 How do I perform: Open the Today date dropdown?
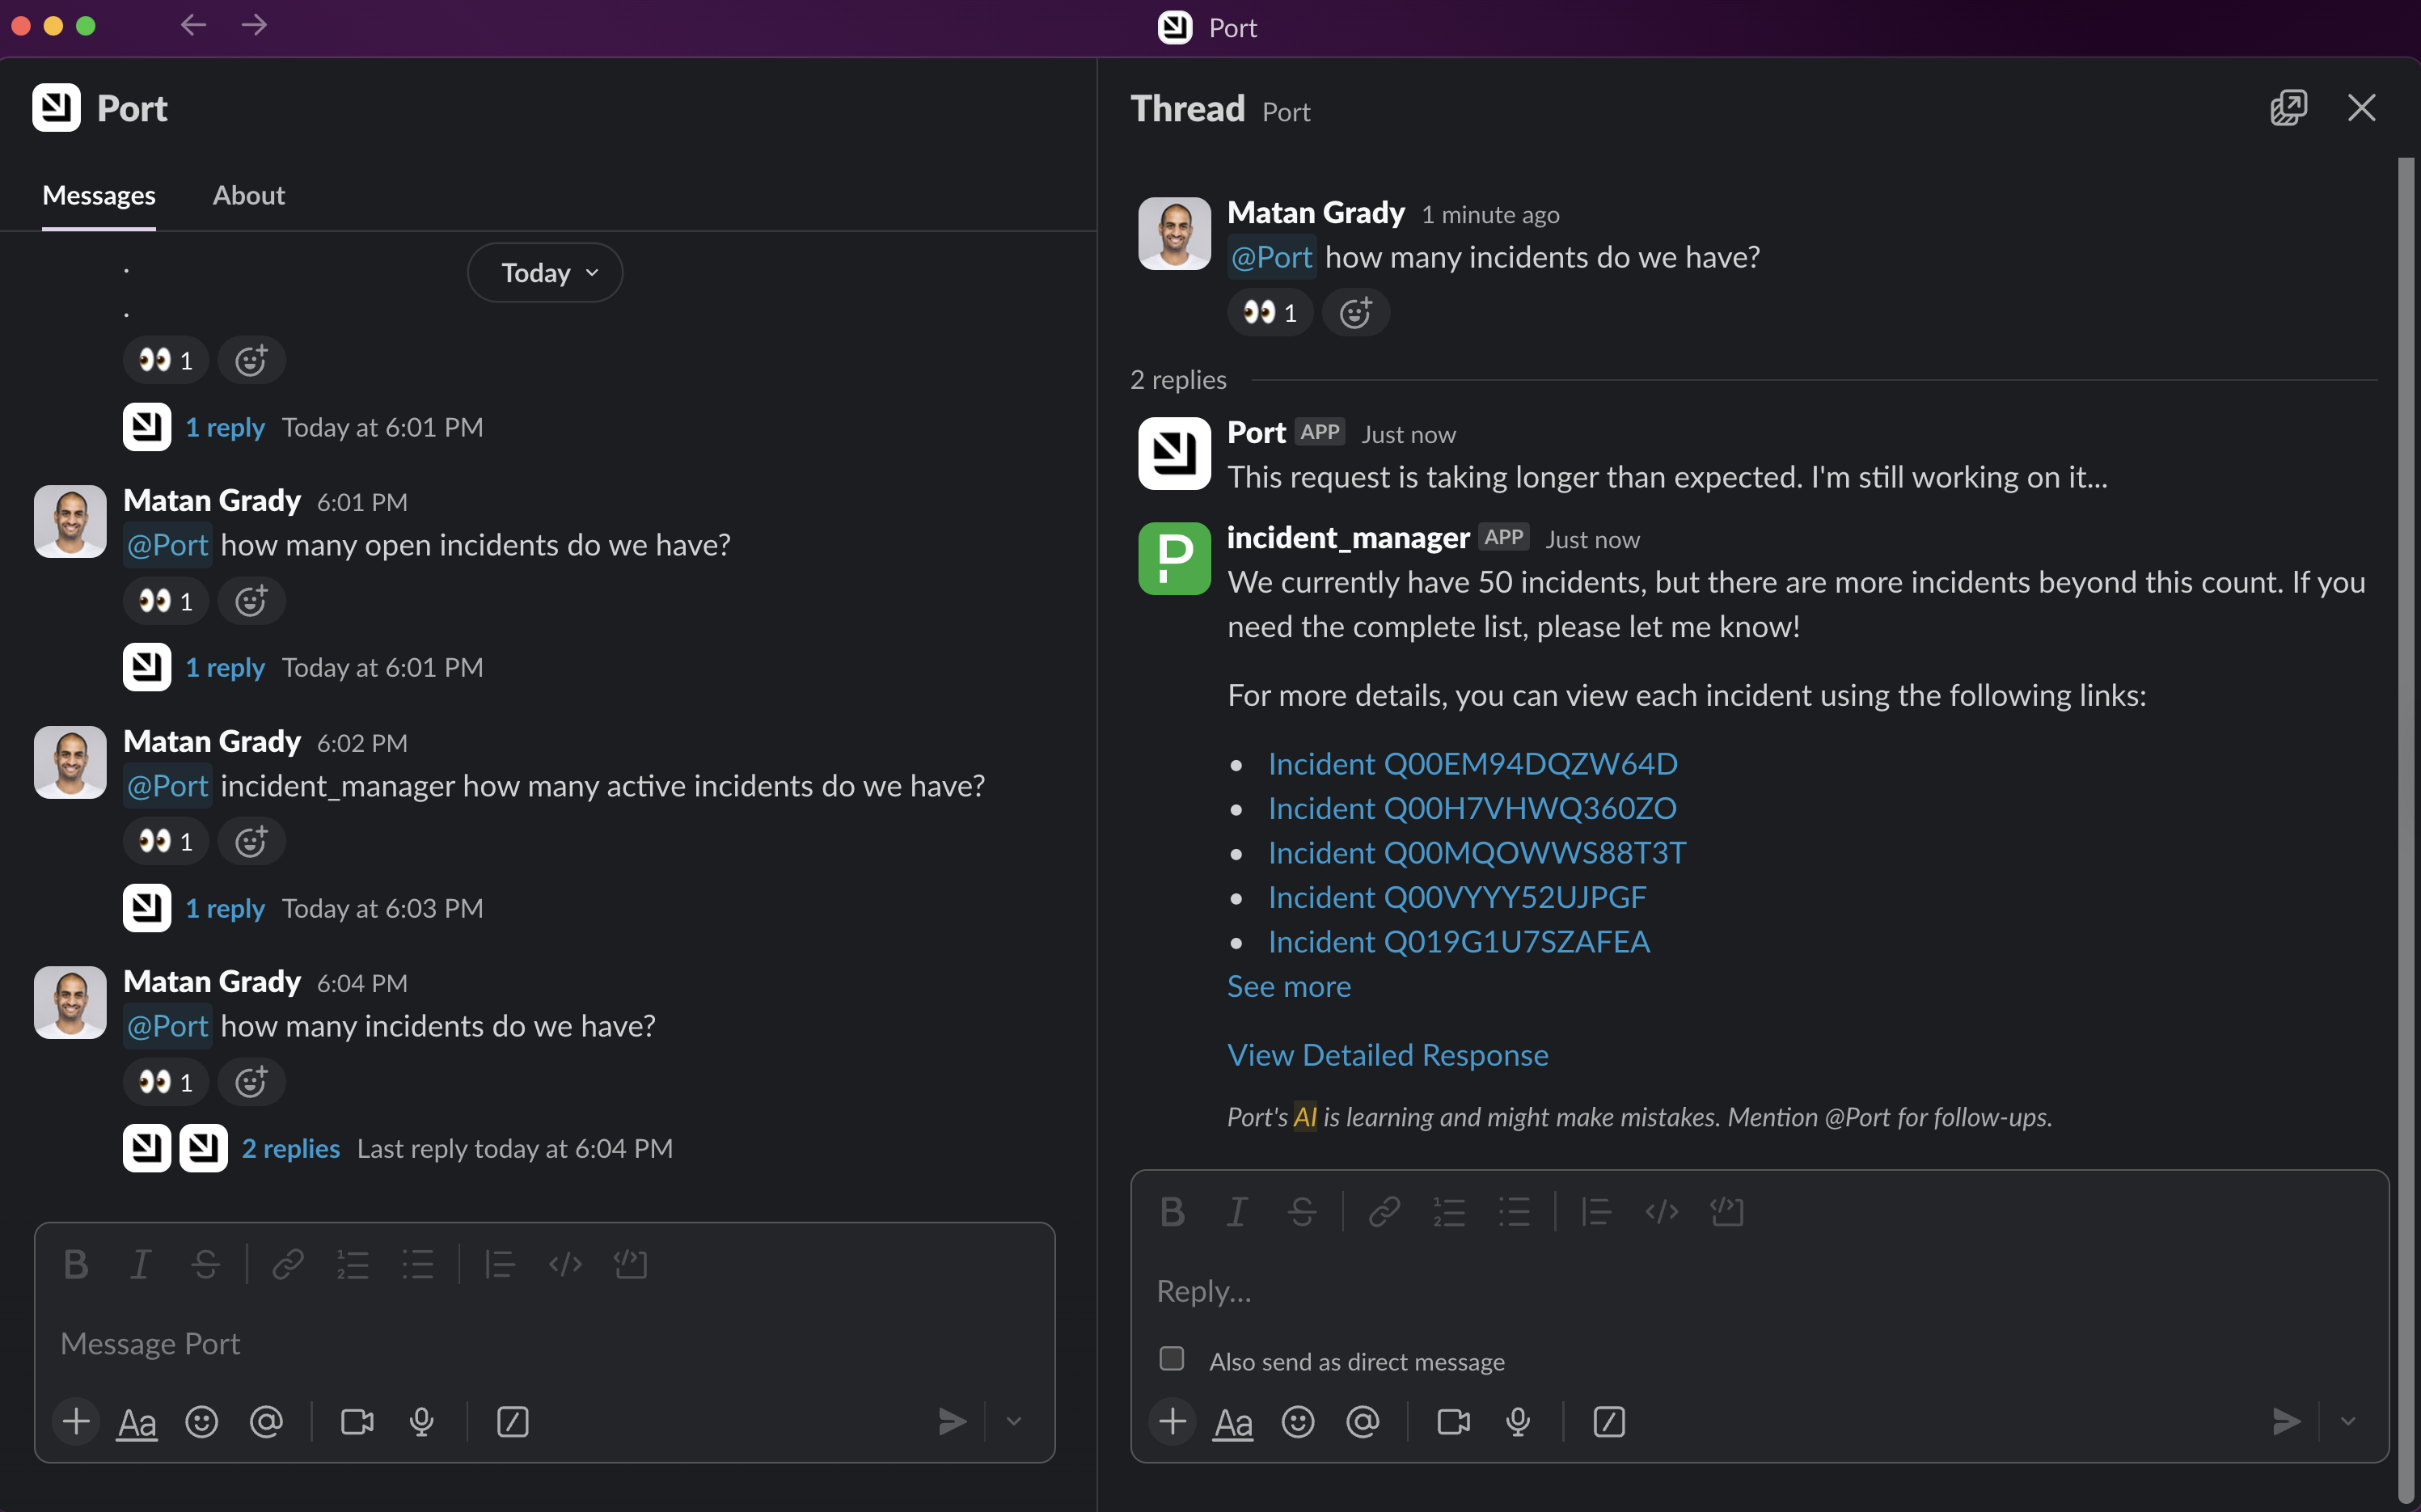click(545, 273)
